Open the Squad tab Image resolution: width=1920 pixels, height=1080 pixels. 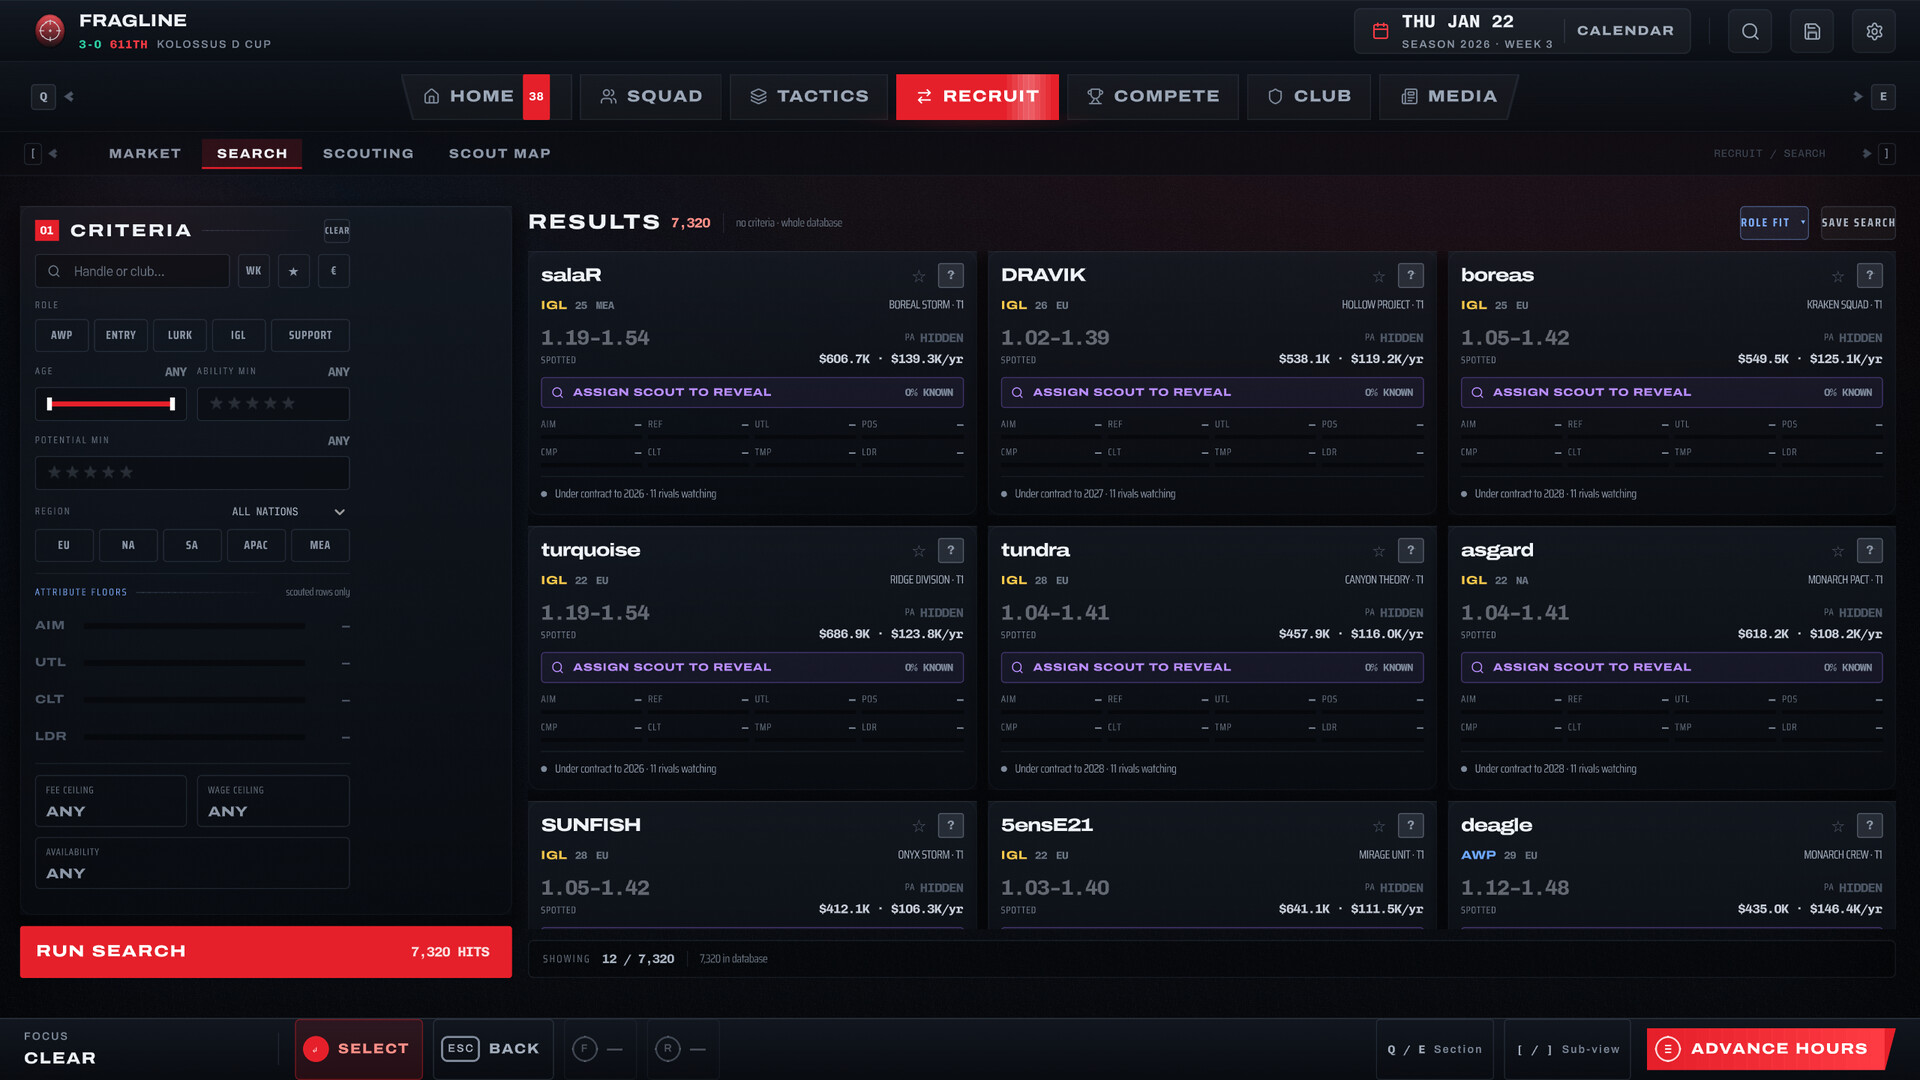point(650,96)
